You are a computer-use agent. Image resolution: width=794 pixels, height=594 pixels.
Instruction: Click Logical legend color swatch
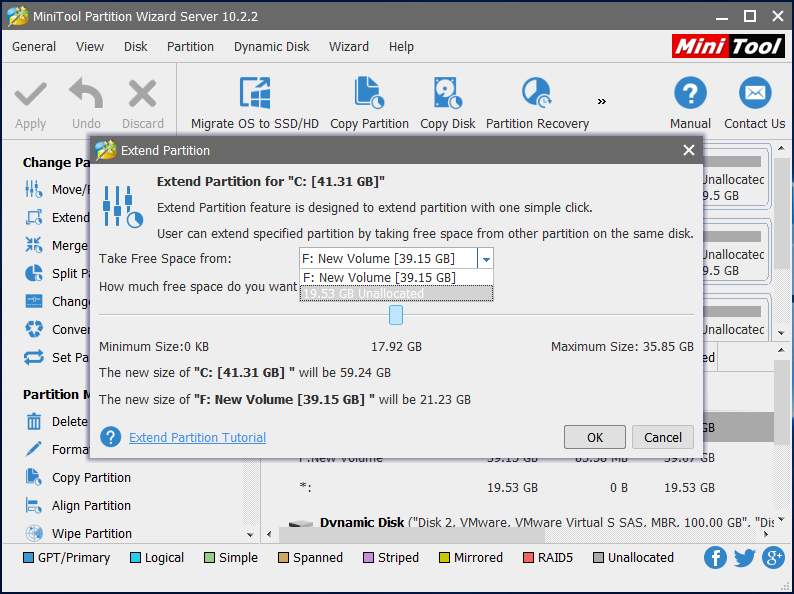pyautogui.click(x=135, y=558)
